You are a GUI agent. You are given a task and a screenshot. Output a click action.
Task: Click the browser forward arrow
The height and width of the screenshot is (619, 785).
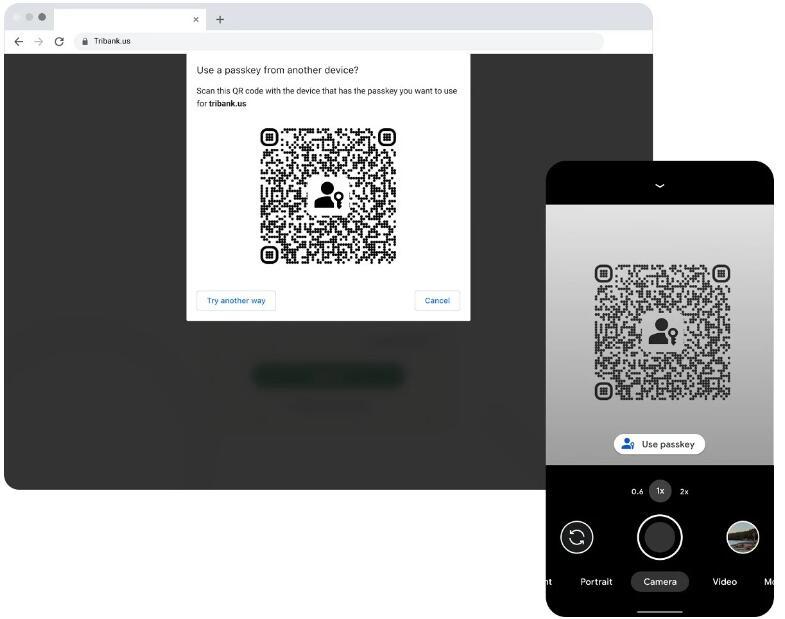[x=39, y=42]
